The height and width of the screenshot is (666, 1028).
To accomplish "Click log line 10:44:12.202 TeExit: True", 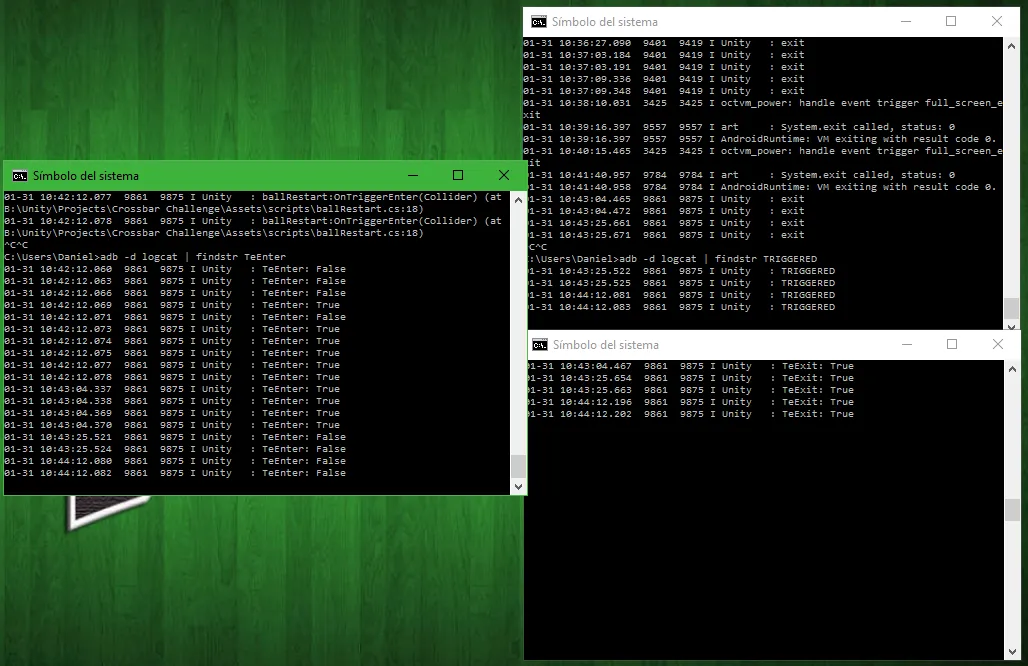I will (691, 414).
